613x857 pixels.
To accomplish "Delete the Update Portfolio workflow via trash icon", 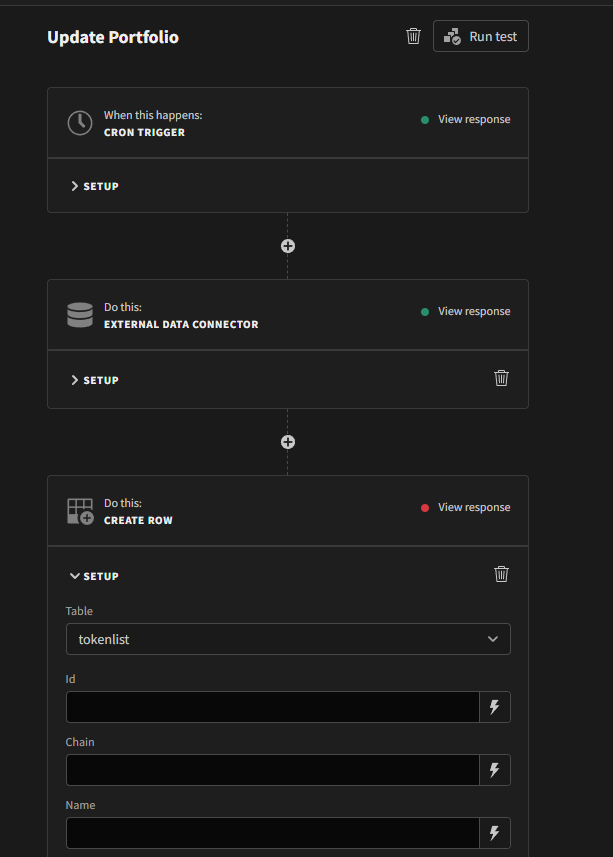I will (413, 36).
